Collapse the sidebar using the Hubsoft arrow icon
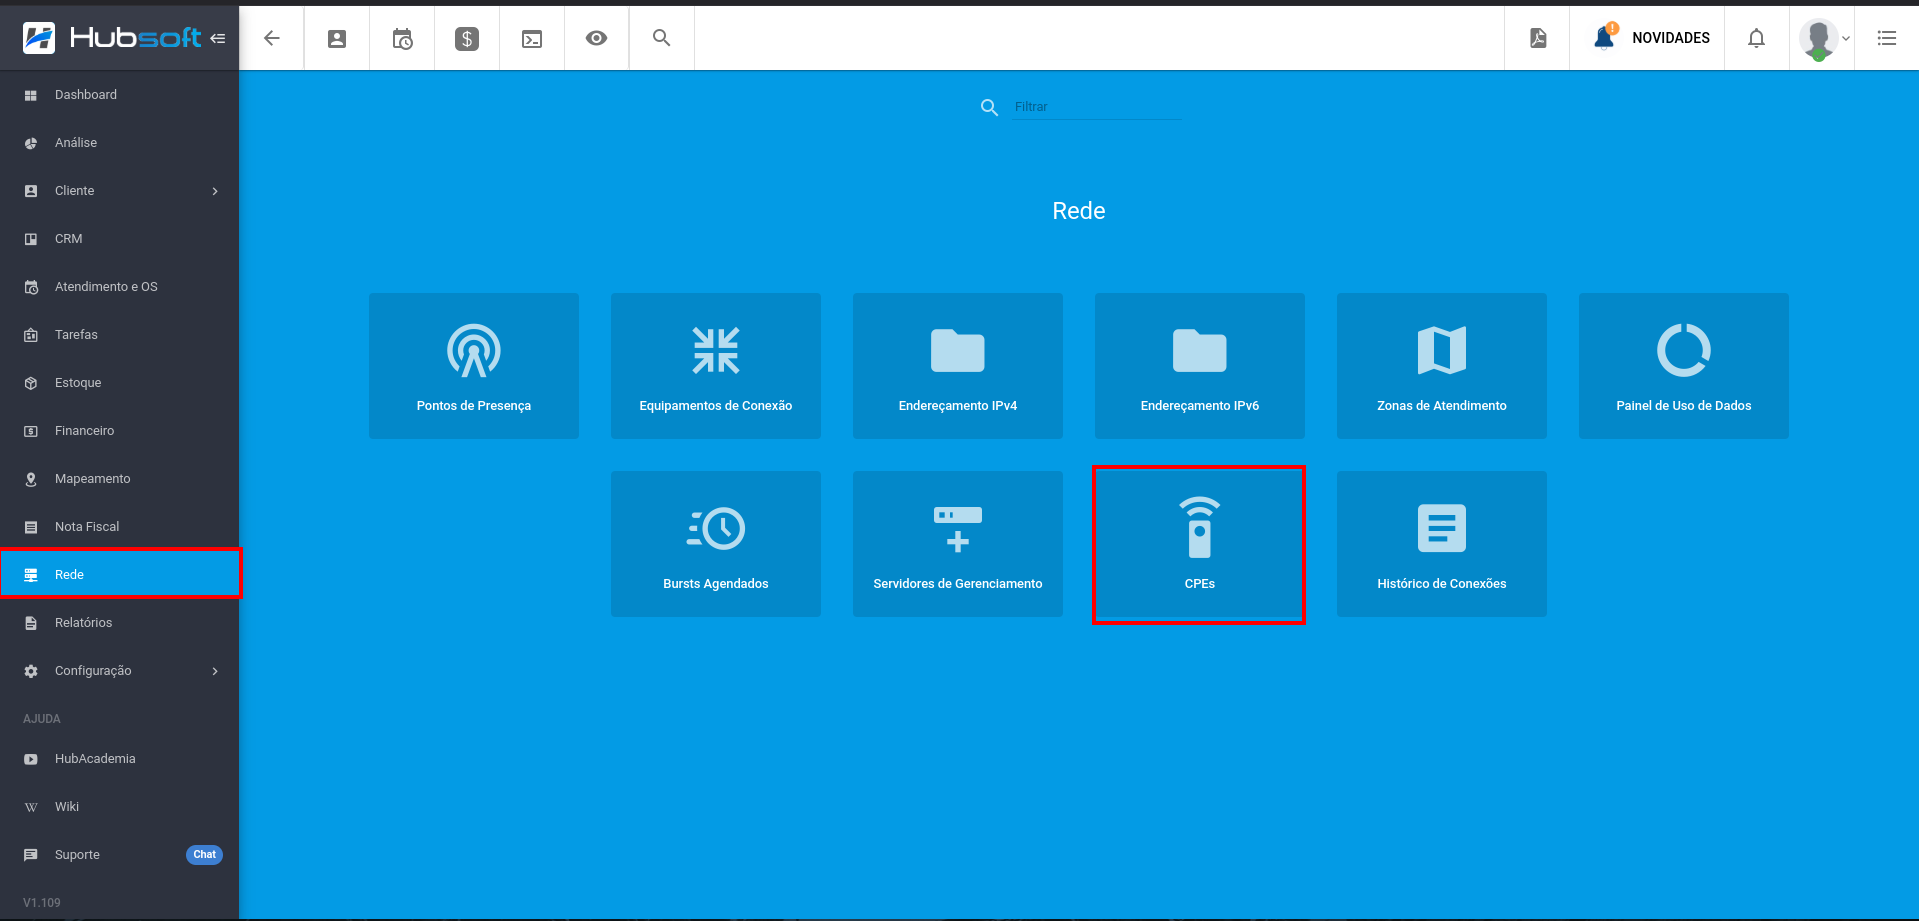The image size is (1919, 921). point(217,38)
